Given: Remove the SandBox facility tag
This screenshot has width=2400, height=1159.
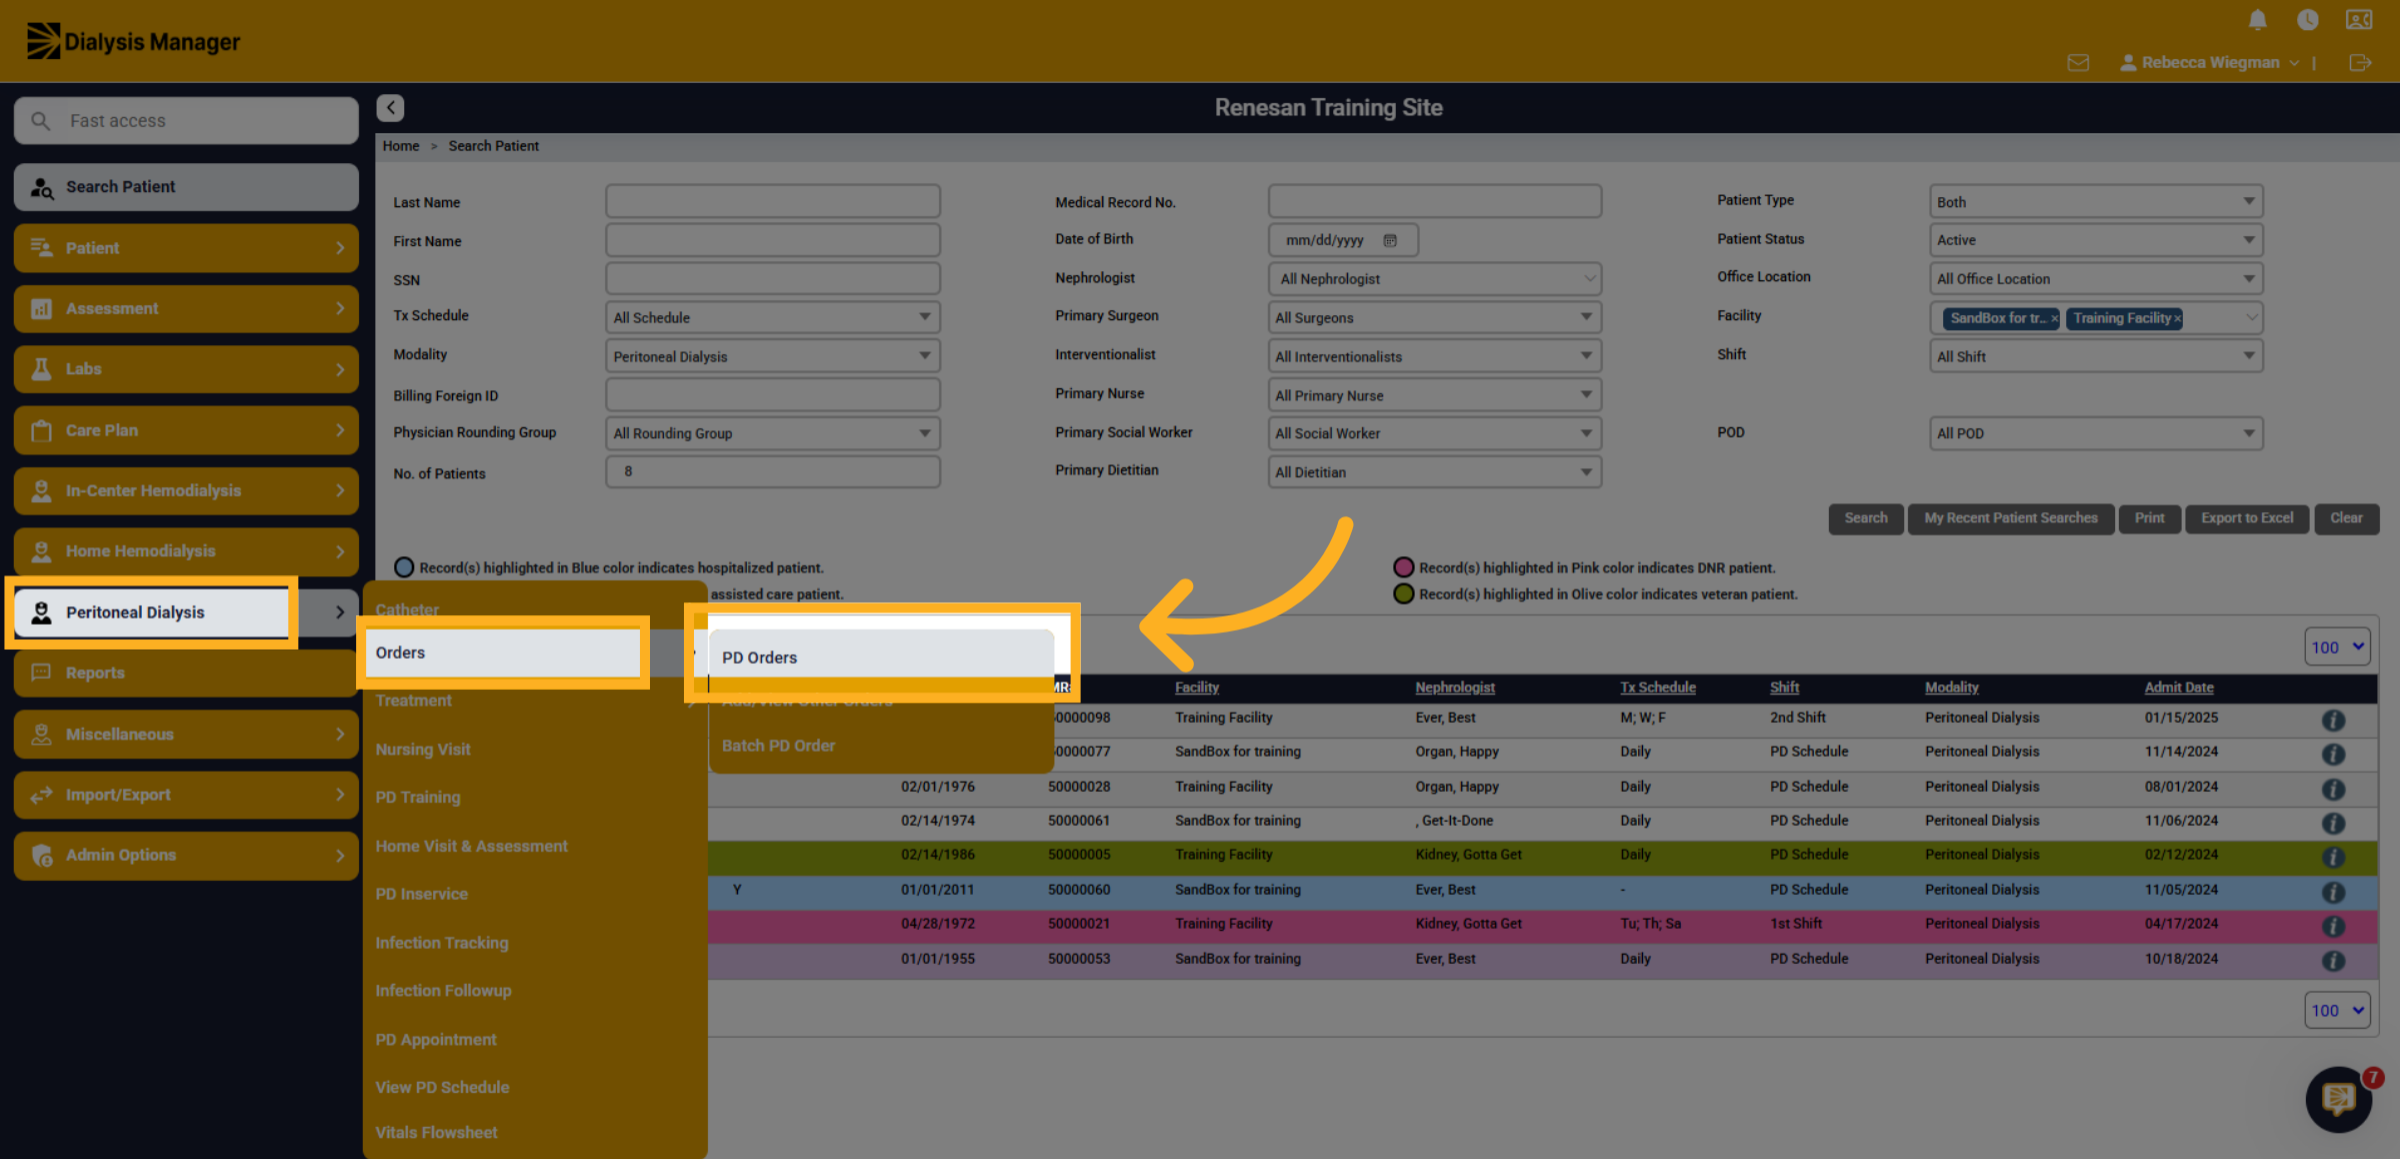Looking at the screenshot, I should coord(2054,319).
